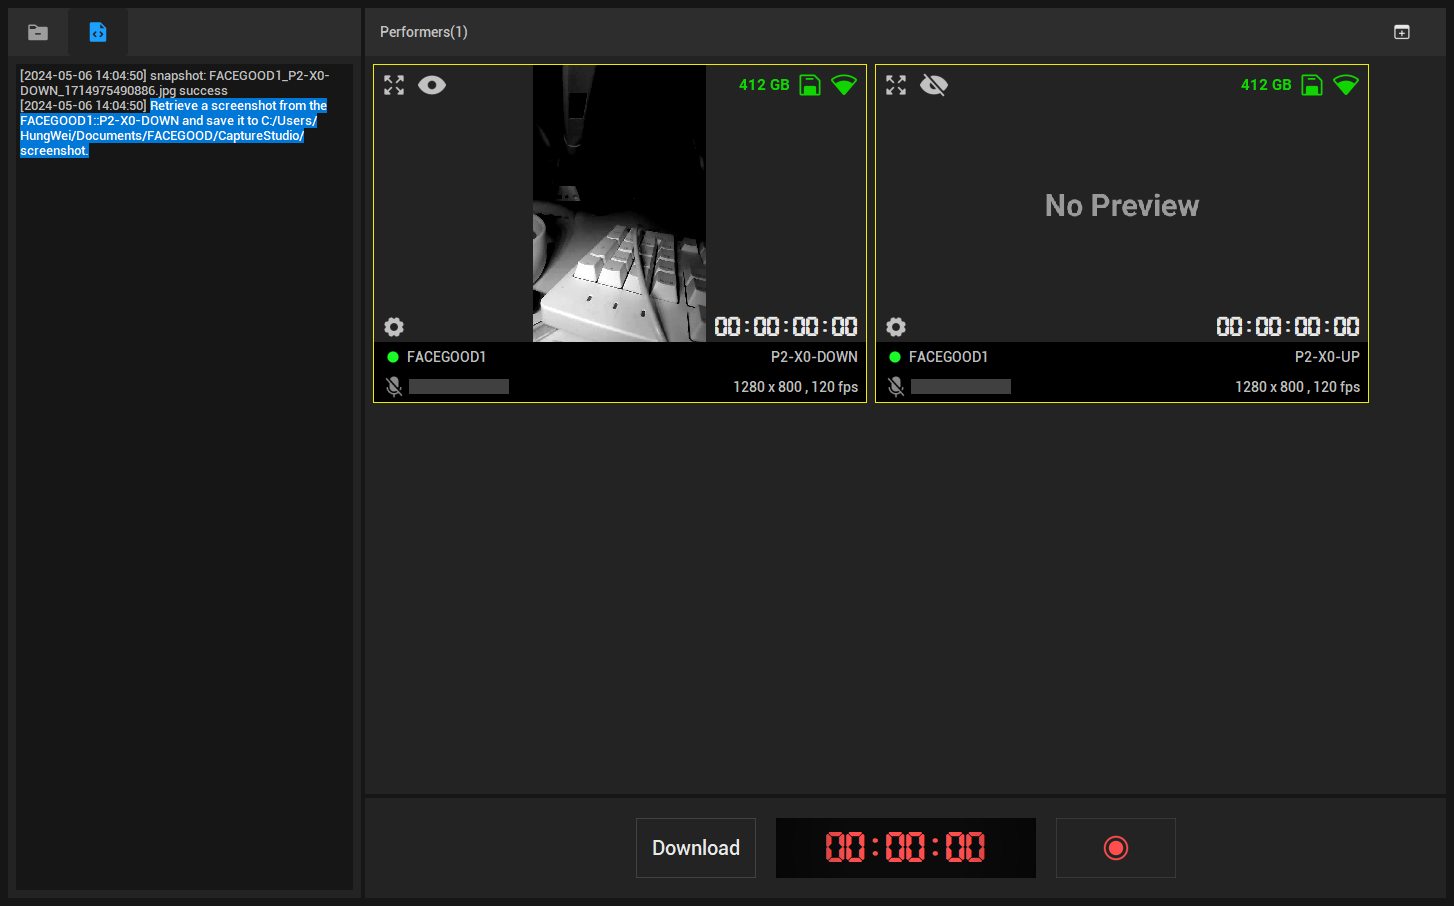
Task: Click FACEGOOD1 label on P2-X0-DOWN card
Action: [x=446, y=357]
